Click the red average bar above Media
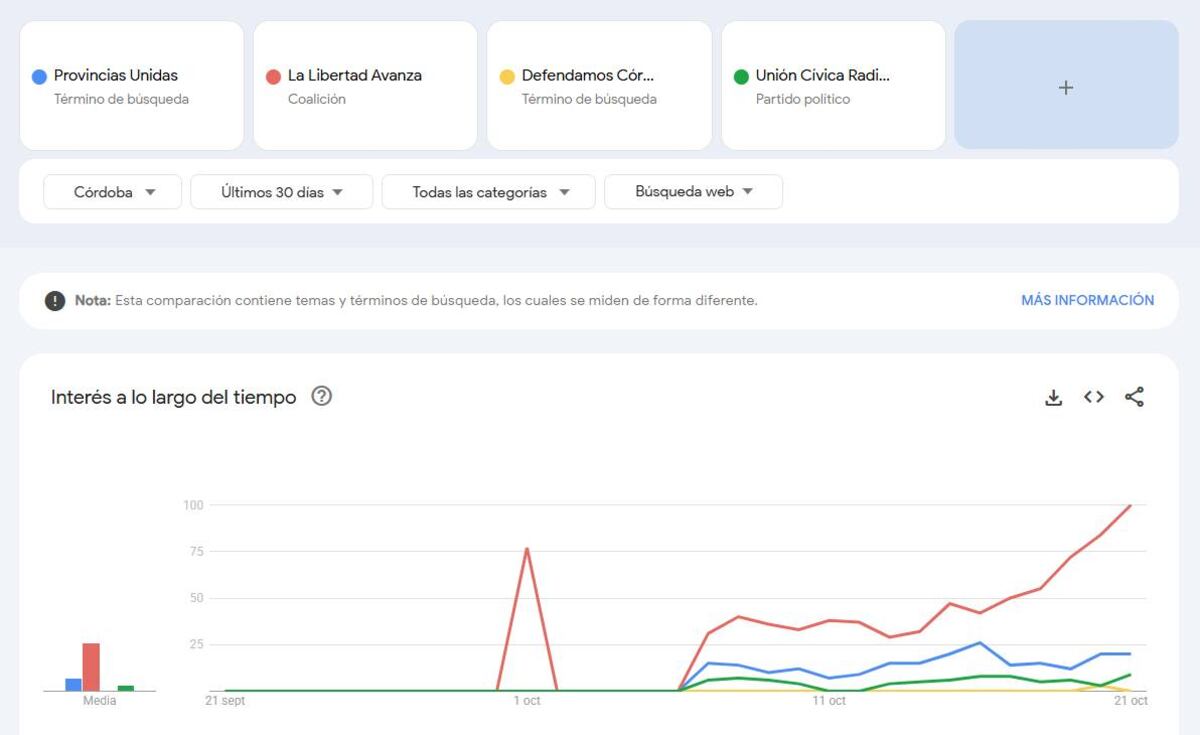 click(91, 667)
